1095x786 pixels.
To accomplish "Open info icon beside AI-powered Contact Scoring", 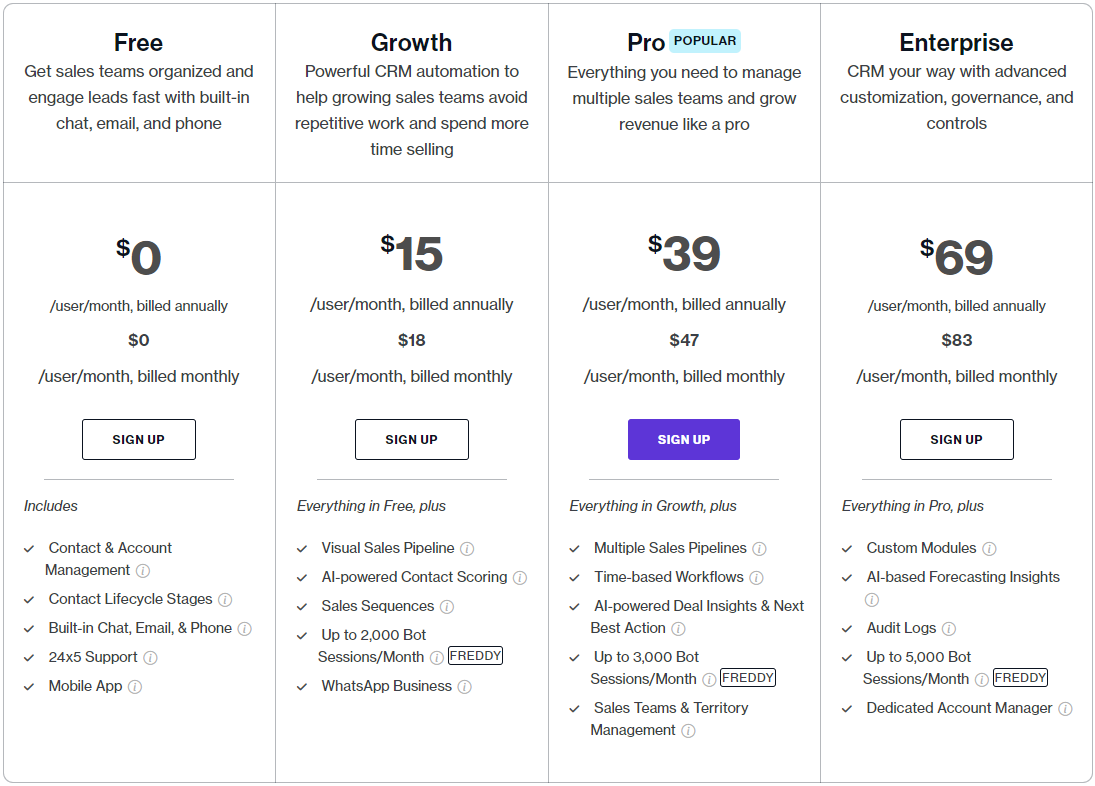I will tap(520, 578).
